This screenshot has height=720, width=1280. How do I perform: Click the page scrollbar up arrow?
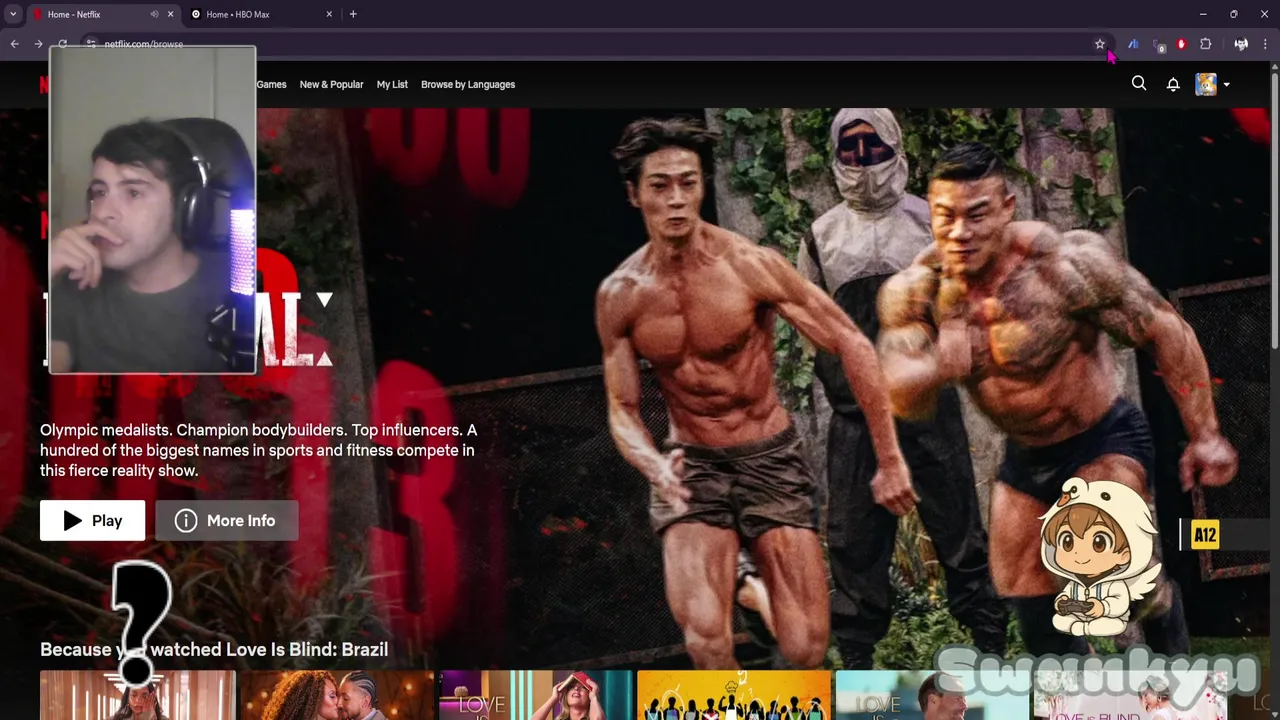[x=1274, y=67]
